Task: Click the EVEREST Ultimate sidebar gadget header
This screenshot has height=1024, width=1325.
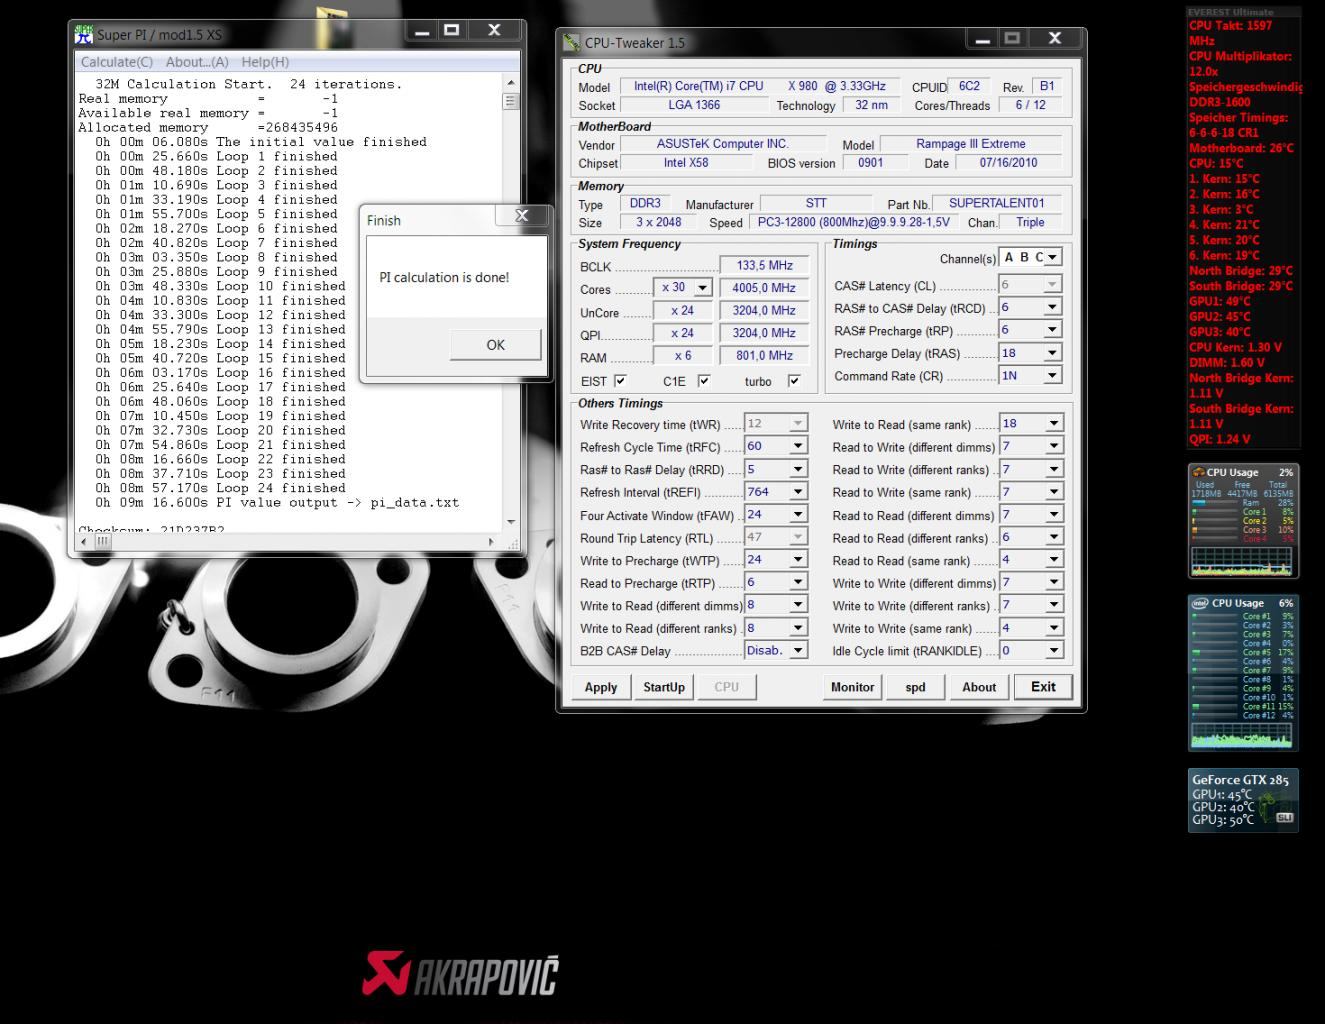Action: 1244,12
